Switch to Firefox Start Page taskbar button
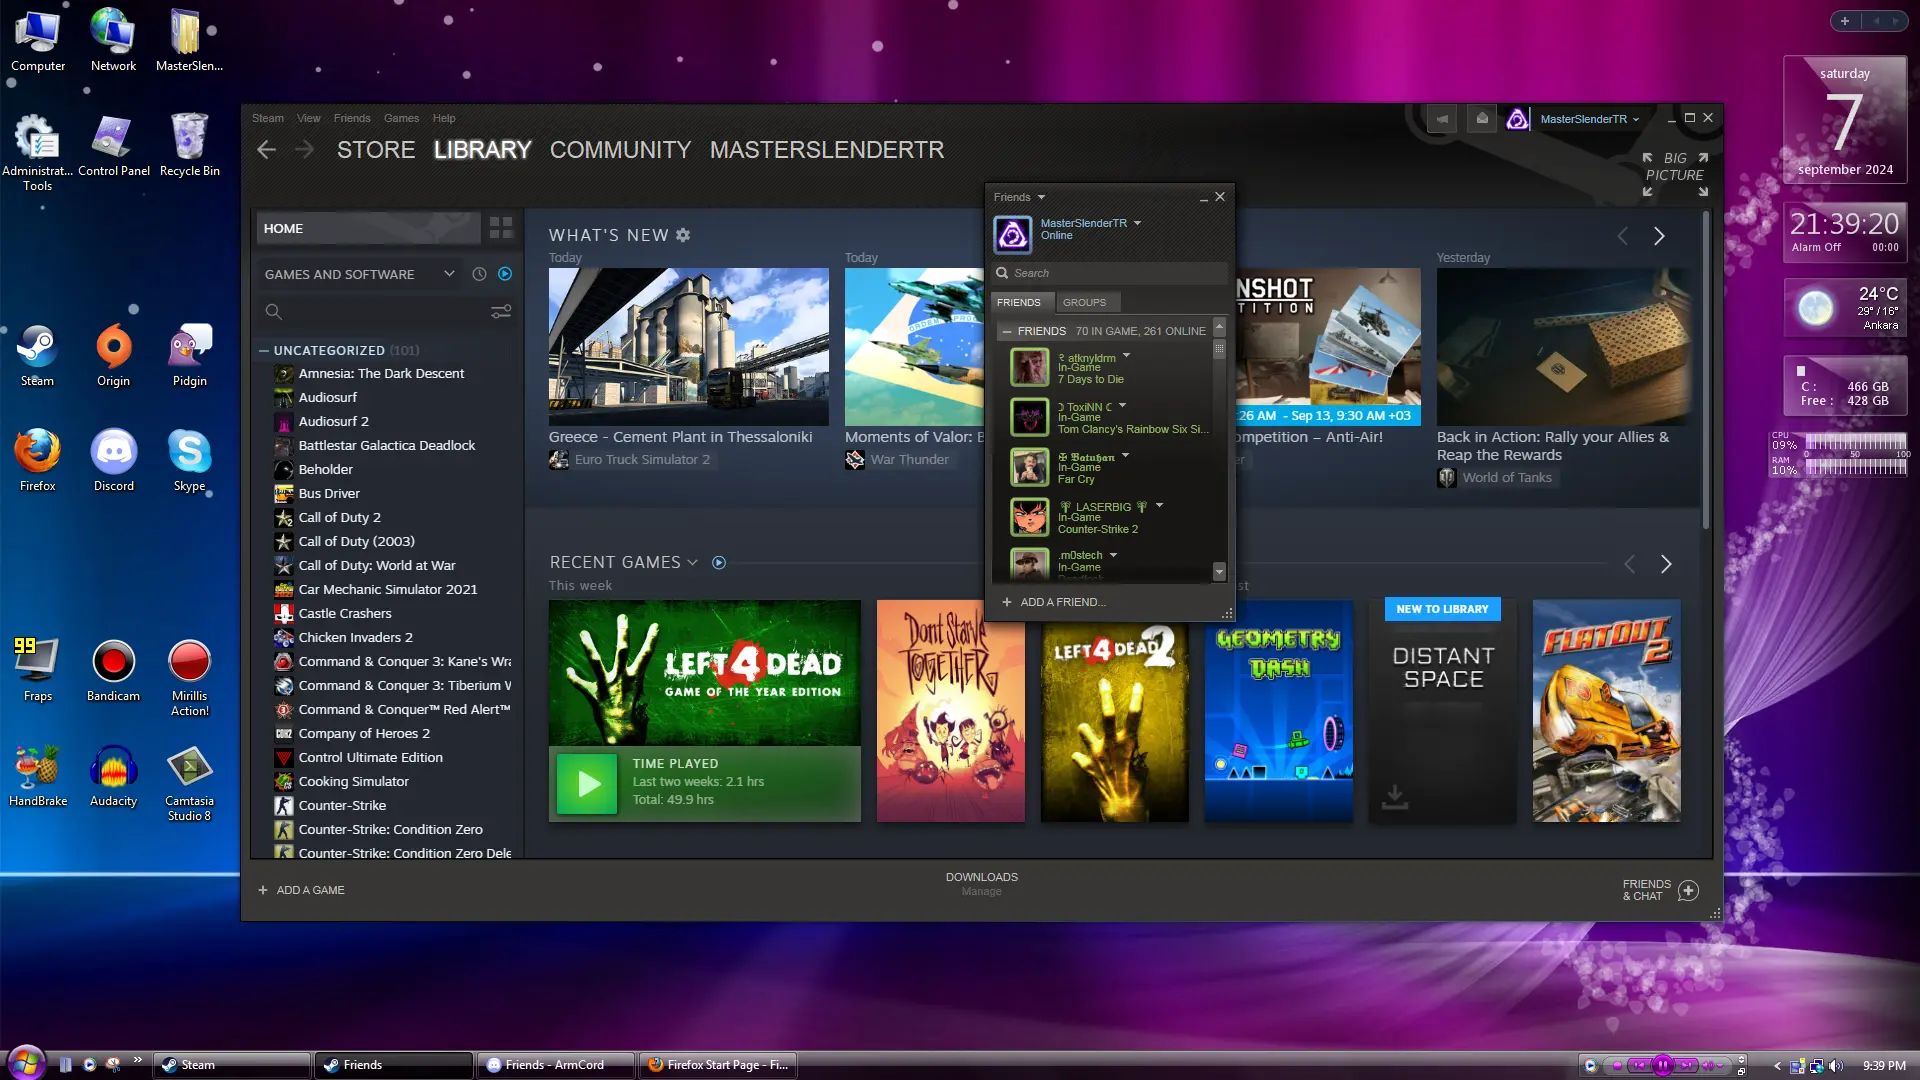This screenshot has width=1920, height=1080. tap(718, 1065)
